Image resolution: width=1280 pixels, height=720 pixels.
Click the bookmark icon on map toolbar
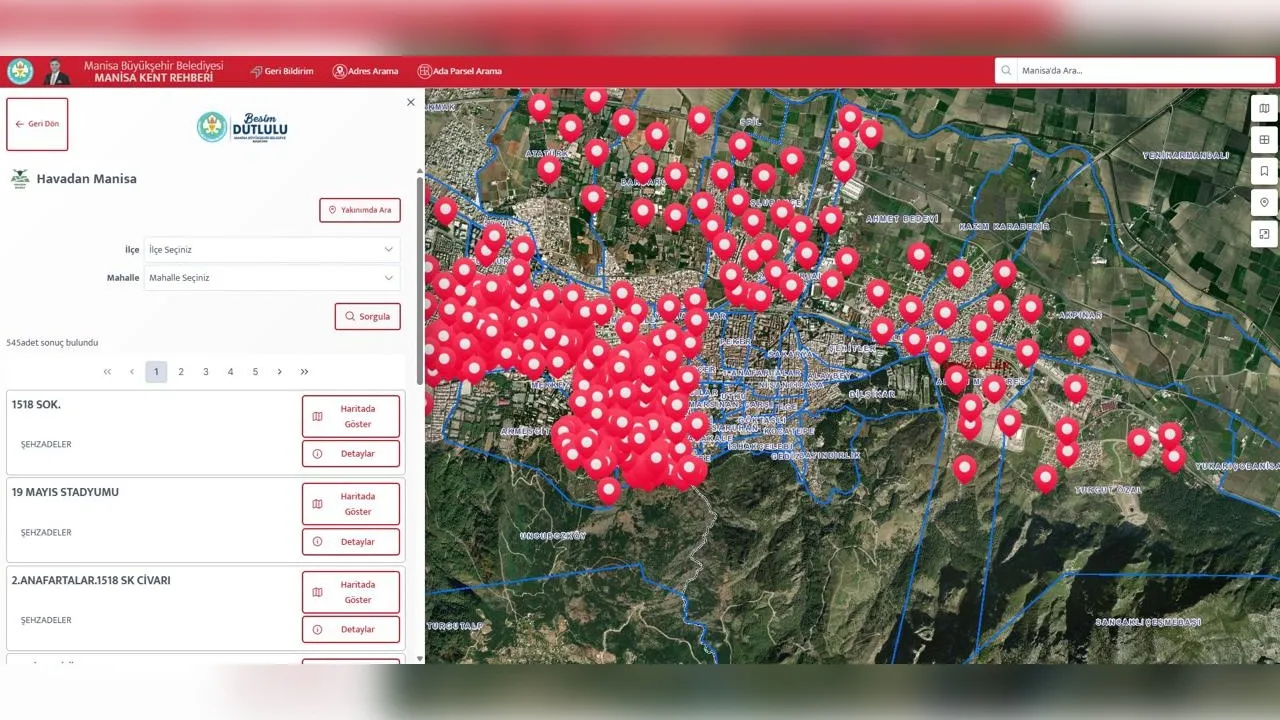coord(1264,171)
